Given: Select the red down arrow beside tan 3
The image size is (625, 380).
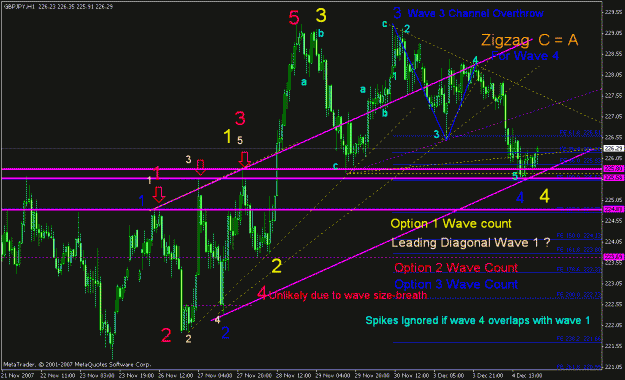Looking at the screenshot, I should click(200, 167).
